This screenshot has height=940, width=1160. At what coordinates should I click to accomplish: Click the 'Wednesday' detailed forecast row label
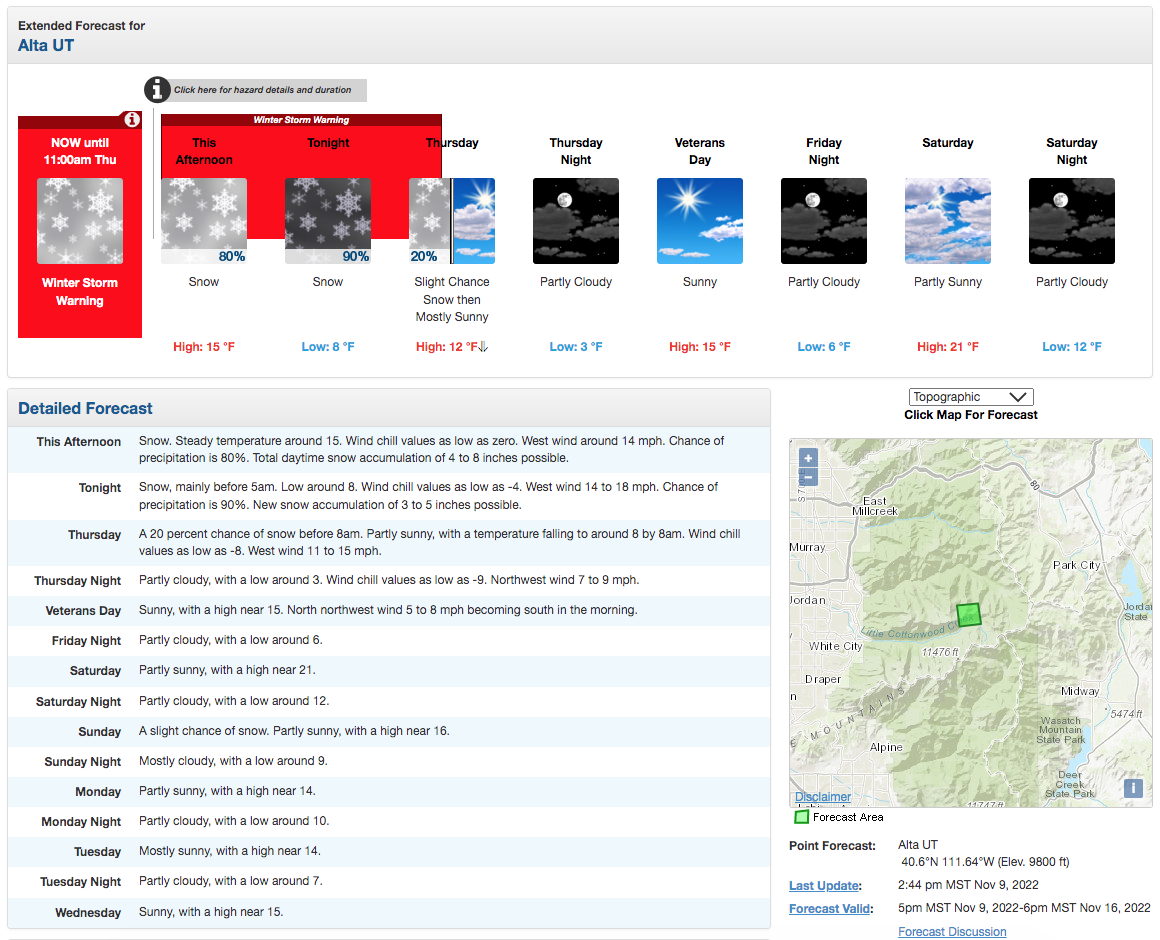88,913
